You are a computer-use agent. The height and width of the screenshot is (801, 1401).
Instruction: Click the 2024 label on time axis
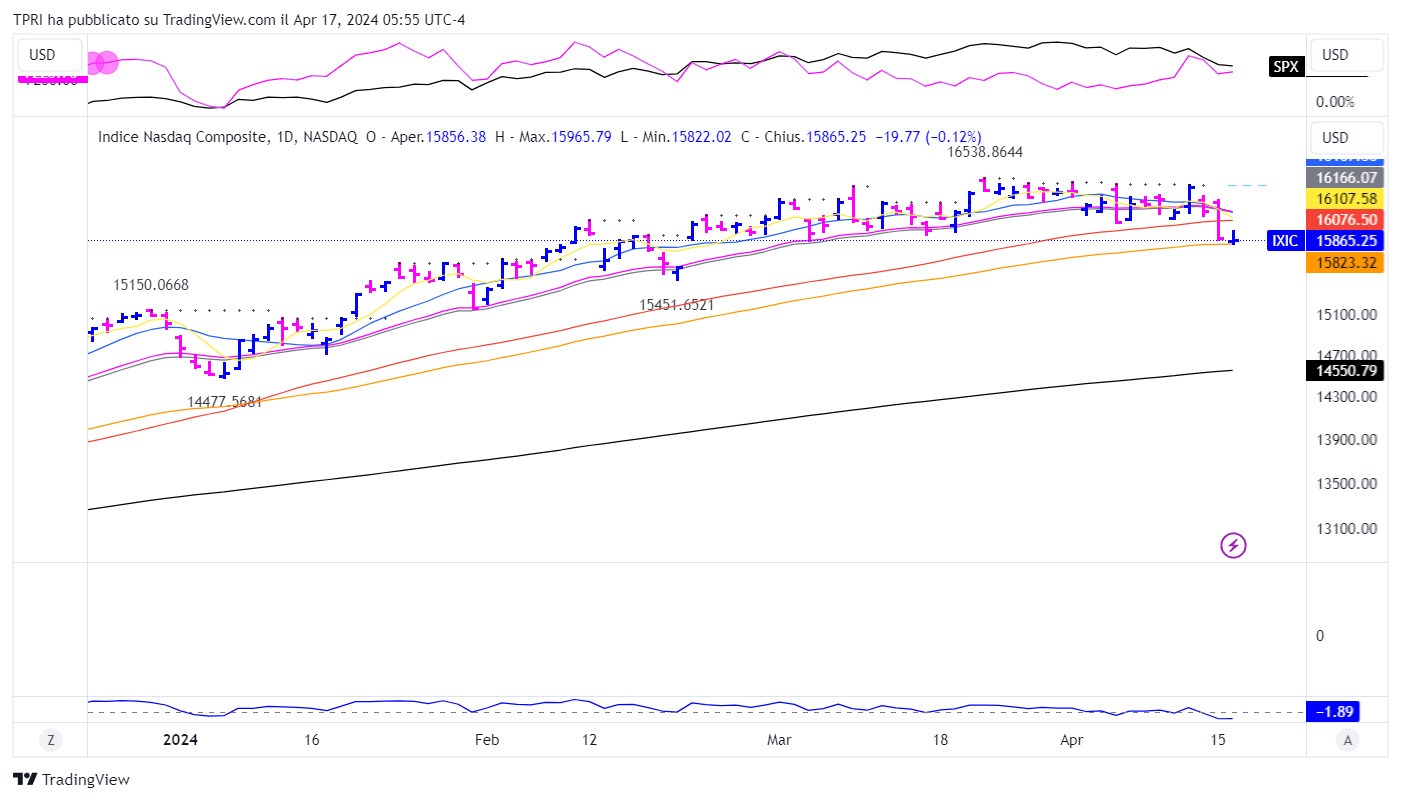pos(181,740)
